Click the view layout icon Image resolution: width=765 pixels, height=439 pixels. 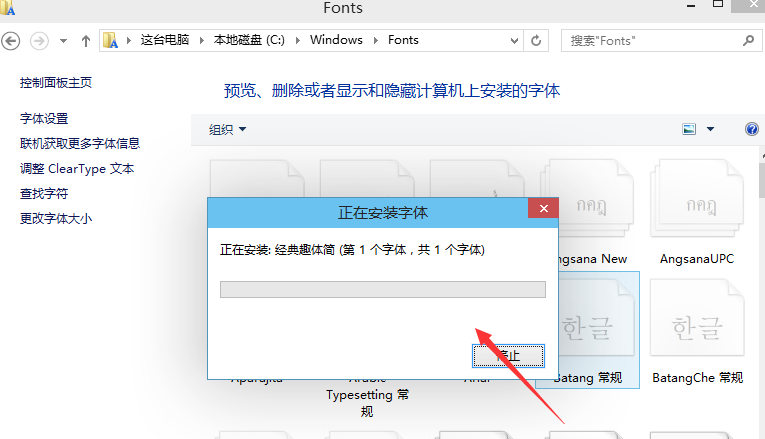point(688,129)
